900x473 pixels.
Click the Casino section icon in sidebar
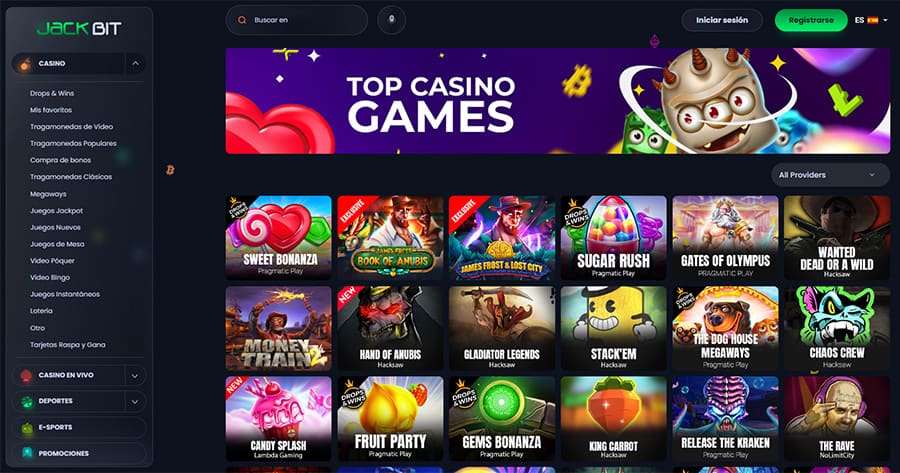(25, 64)
